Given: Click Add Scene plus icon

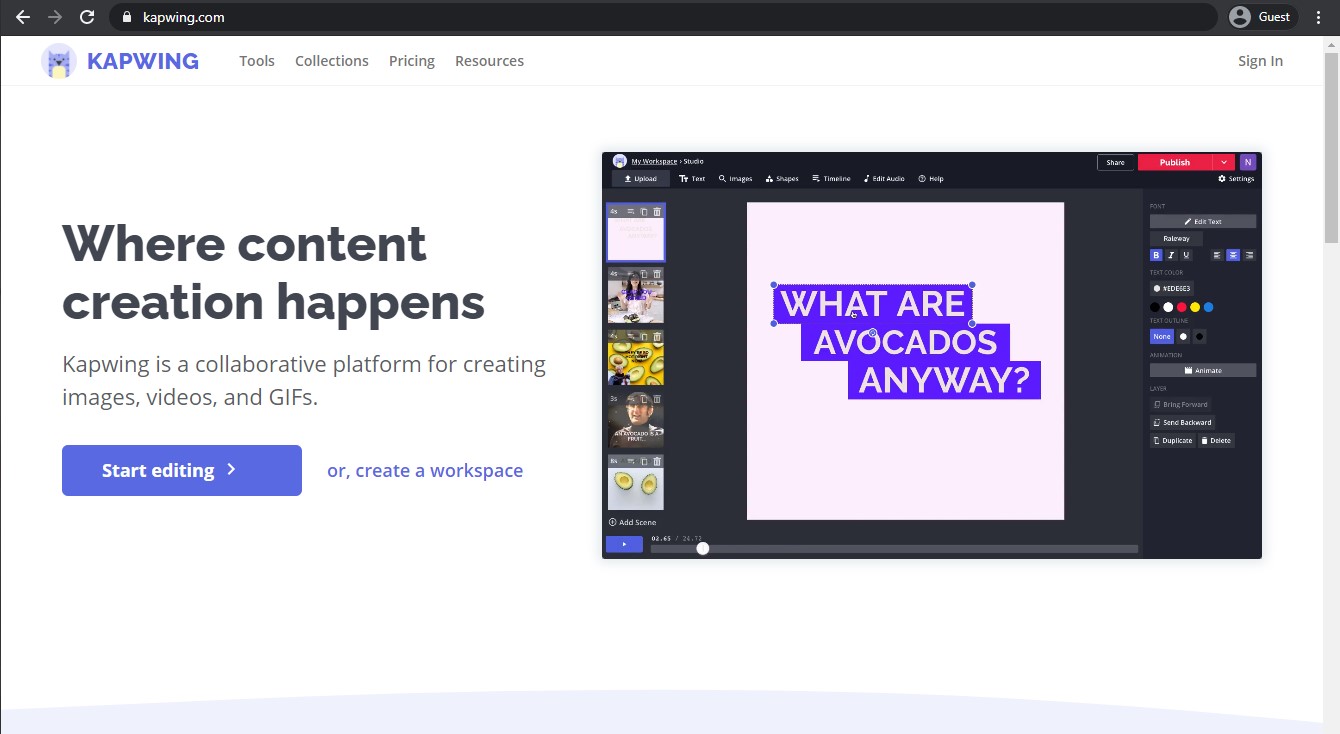Looking at the screenshot, I should click(x=613, y=522).
